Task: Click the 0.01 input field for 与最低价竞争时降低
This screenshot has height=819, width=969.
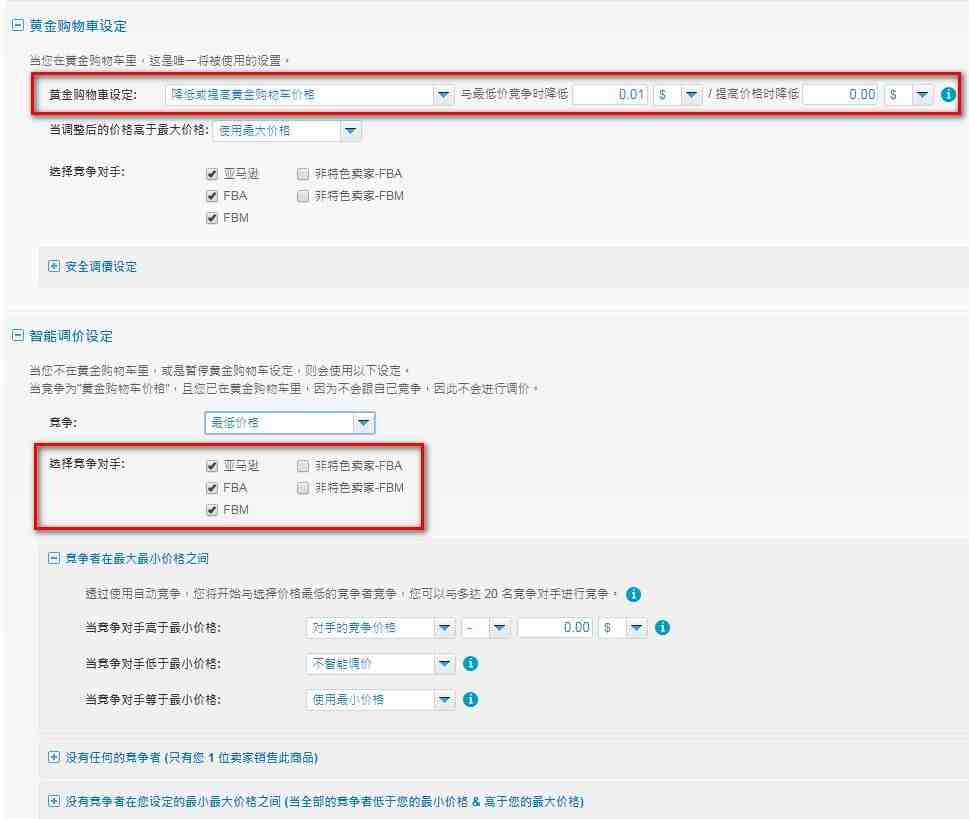Action: coord(610,95)
